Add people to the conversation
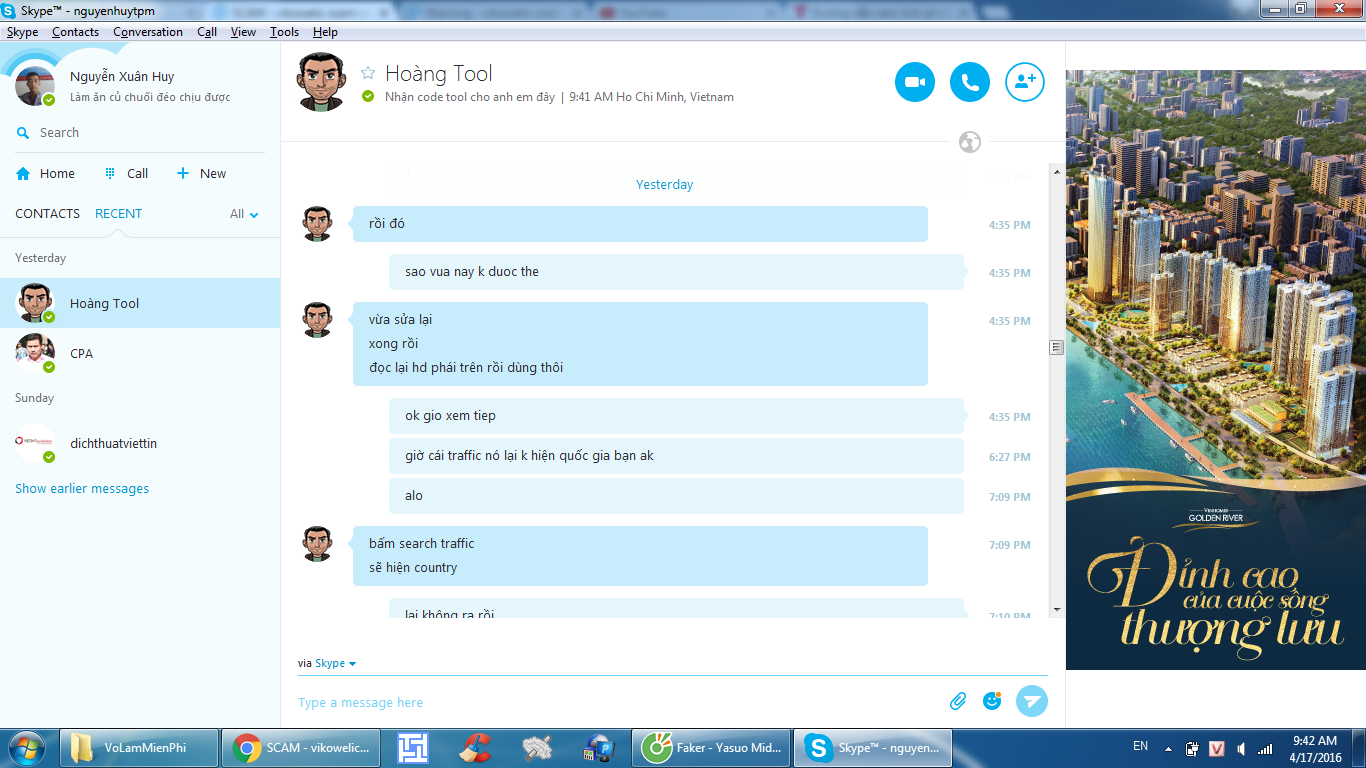Image resolution: width=1366 pixels, height=768 pixels. coord(1025,82)
